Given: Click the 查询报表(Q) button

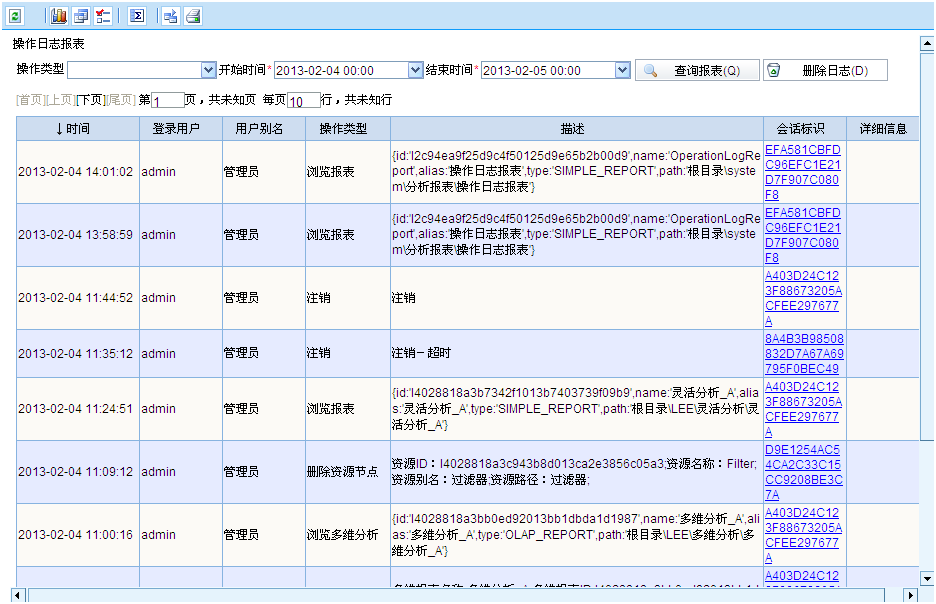Looking at the screenshot, I should pos(697,70).
